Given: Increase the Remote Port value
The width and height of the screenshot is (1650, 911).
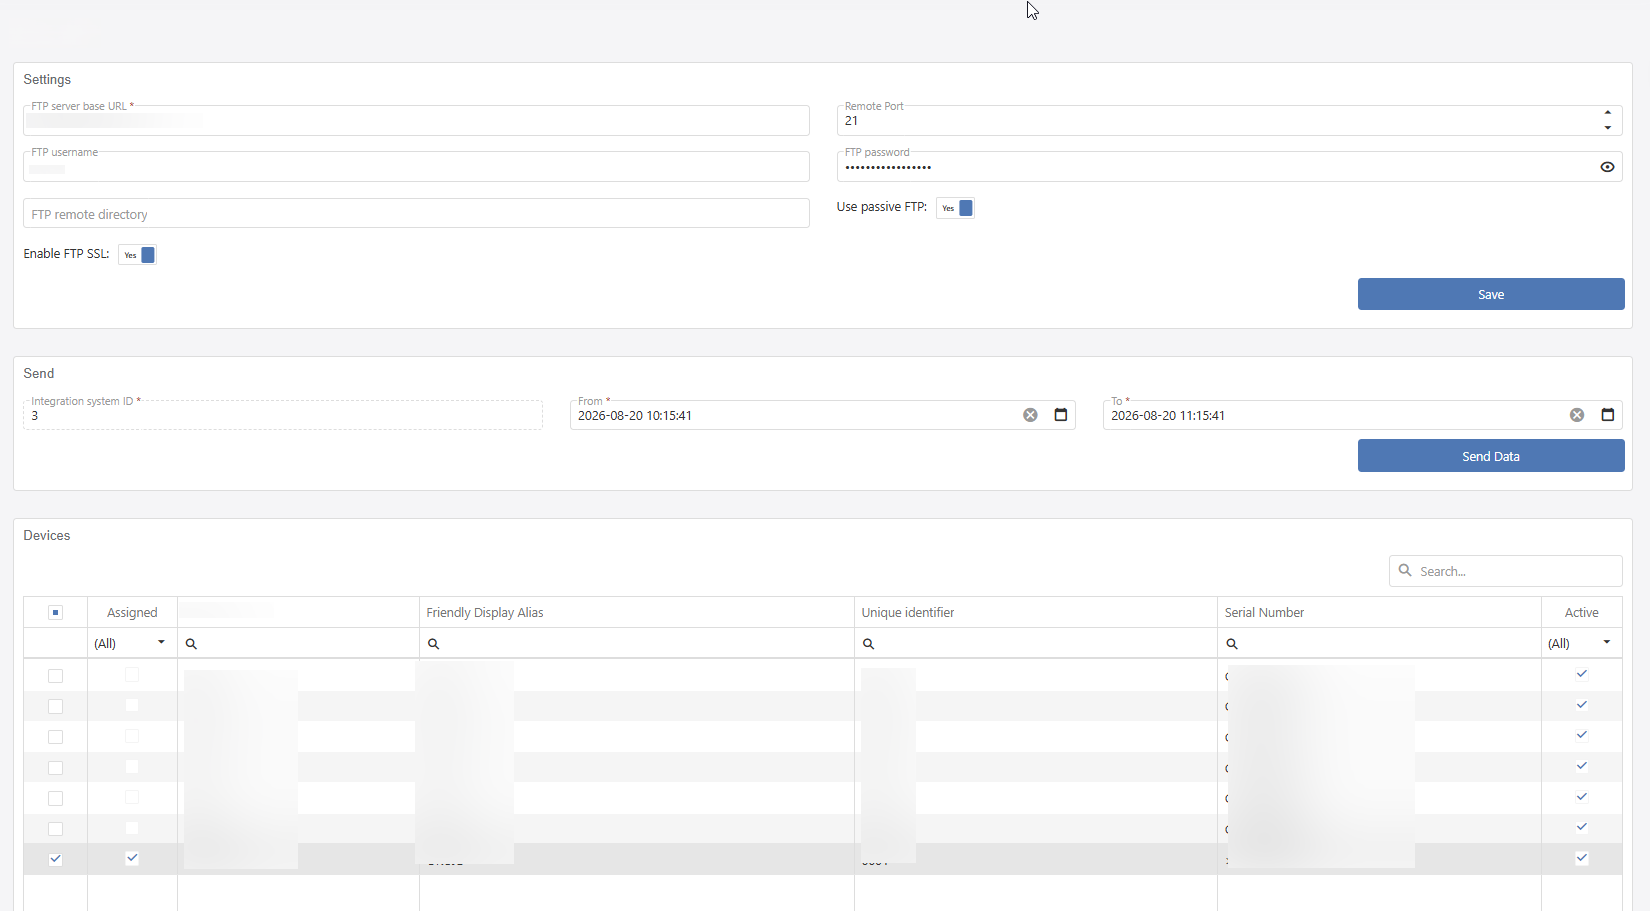Looking at the screenshot, I should click(1607, 113).
